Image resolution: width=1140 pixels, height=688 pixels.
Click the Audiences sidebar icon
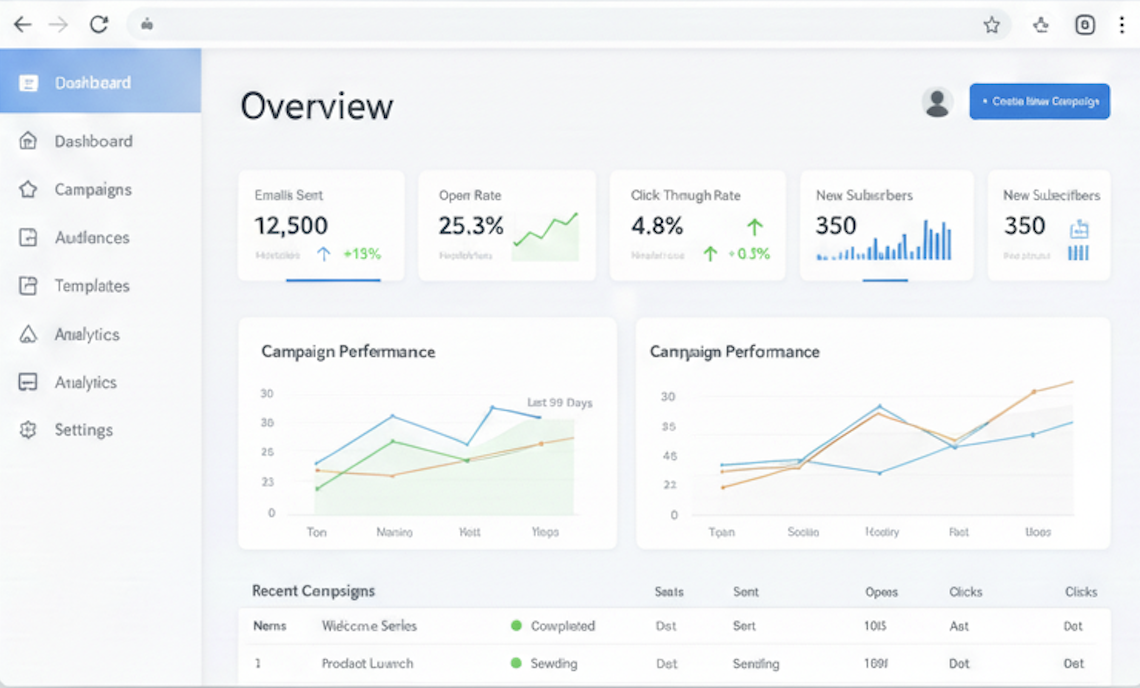click(x=28, y=237)
